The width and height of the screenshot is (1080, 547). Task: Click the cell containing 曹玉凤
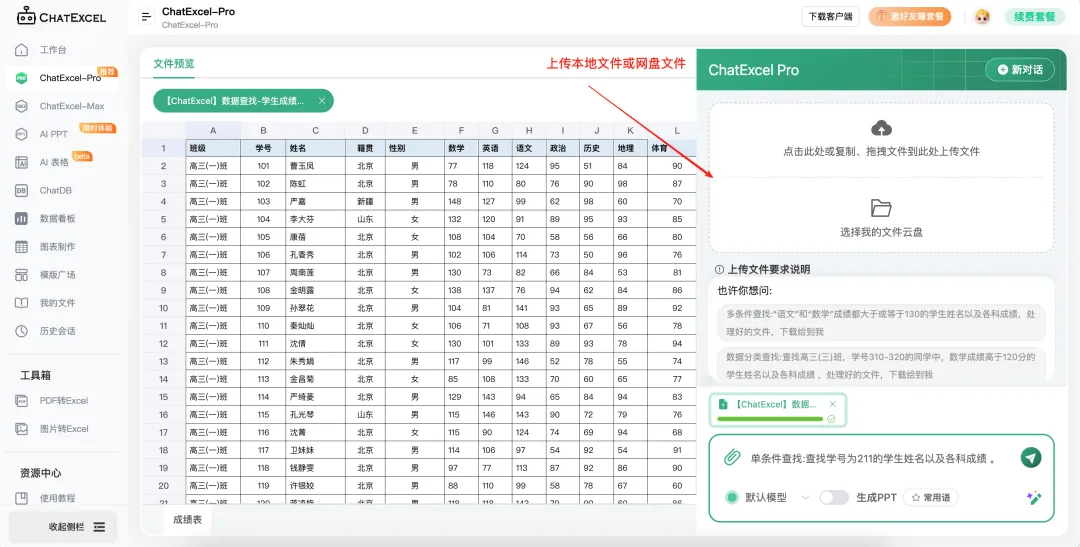click(x=315, y=166)
